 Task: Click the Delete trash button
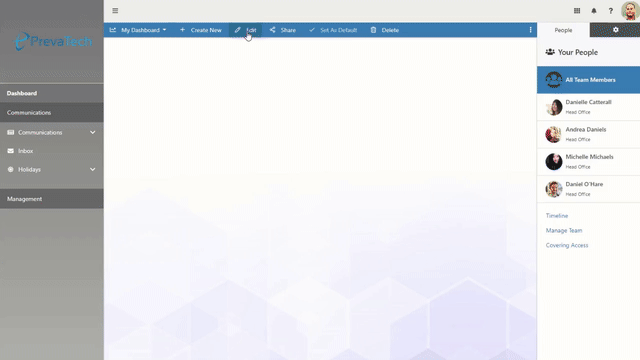(x=384, y=30)
